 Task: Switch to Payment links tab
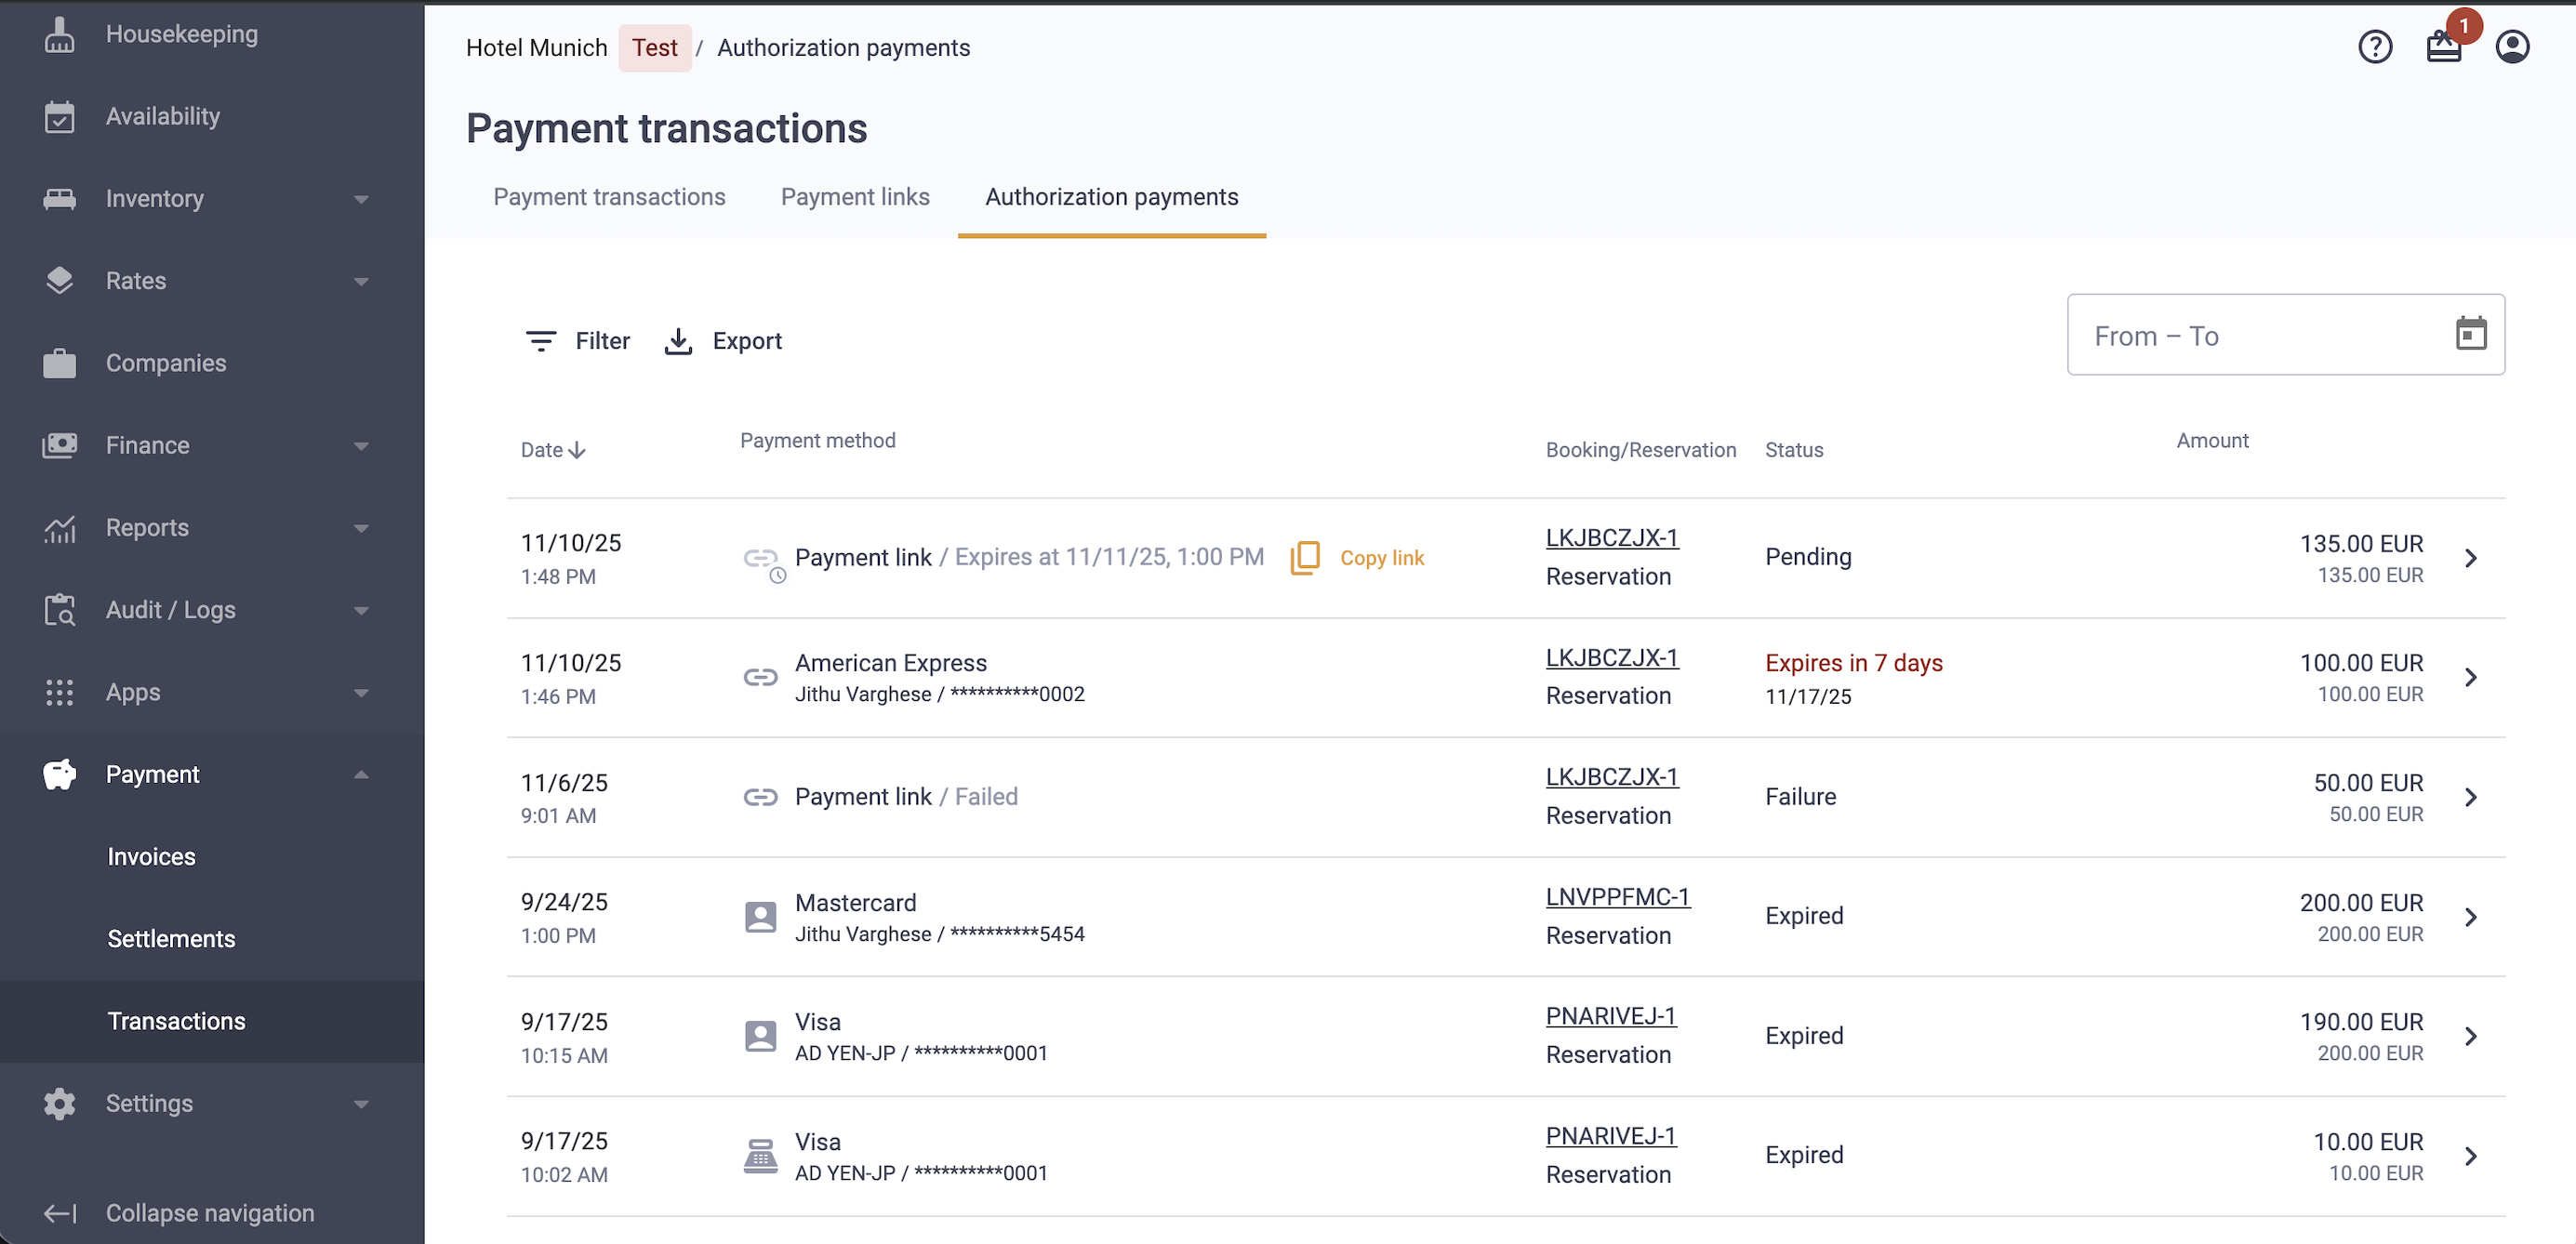pyautogui.click(x=855, y=197)
